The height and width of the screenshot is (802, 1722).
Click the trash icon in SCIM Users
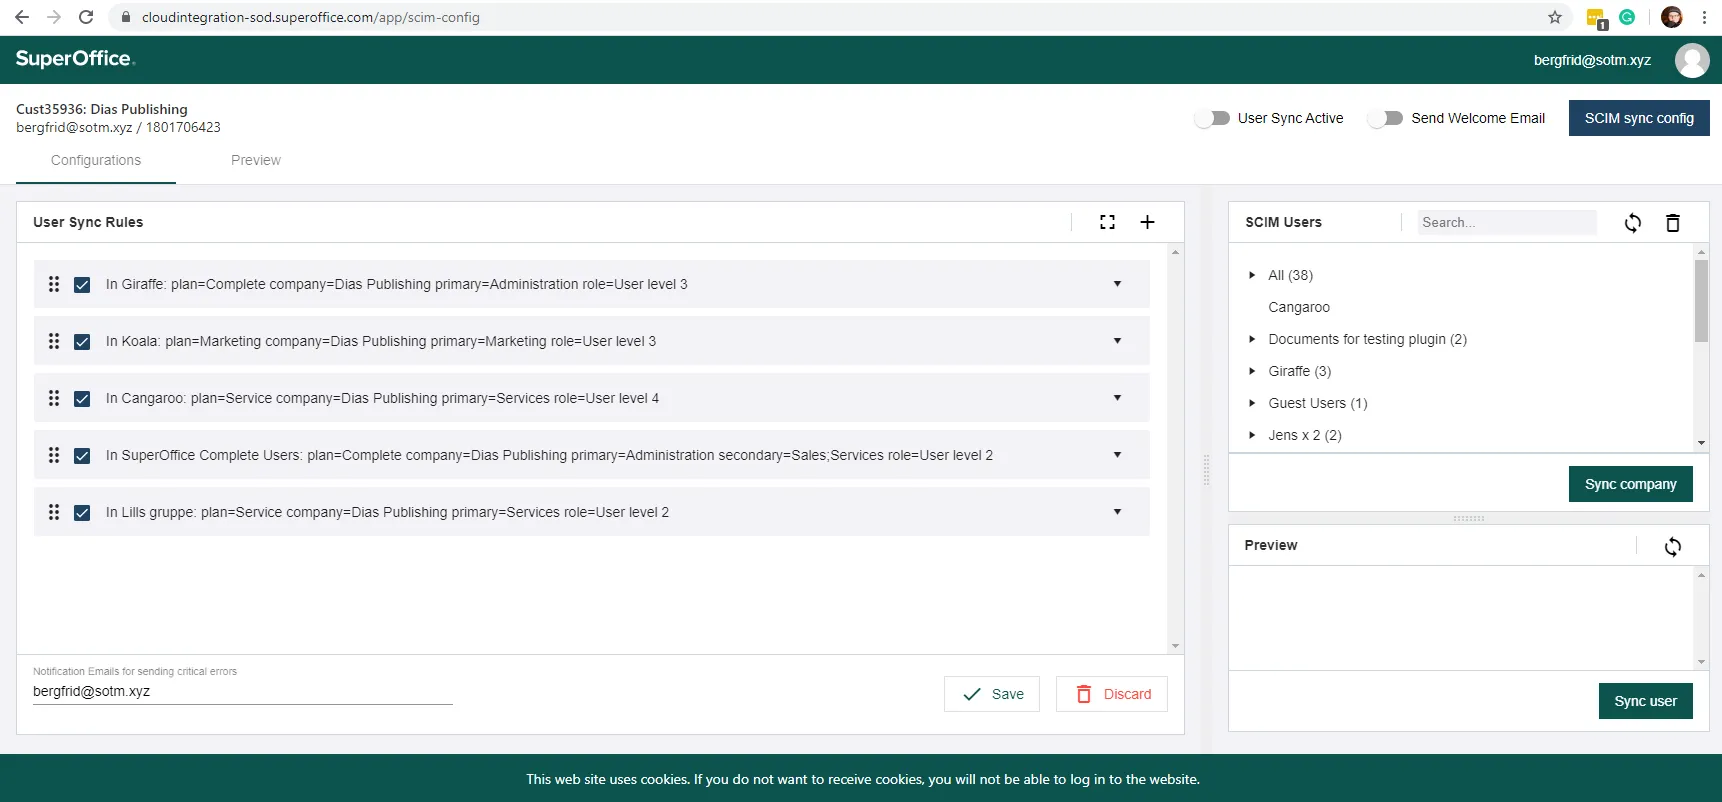[1672, 223]
